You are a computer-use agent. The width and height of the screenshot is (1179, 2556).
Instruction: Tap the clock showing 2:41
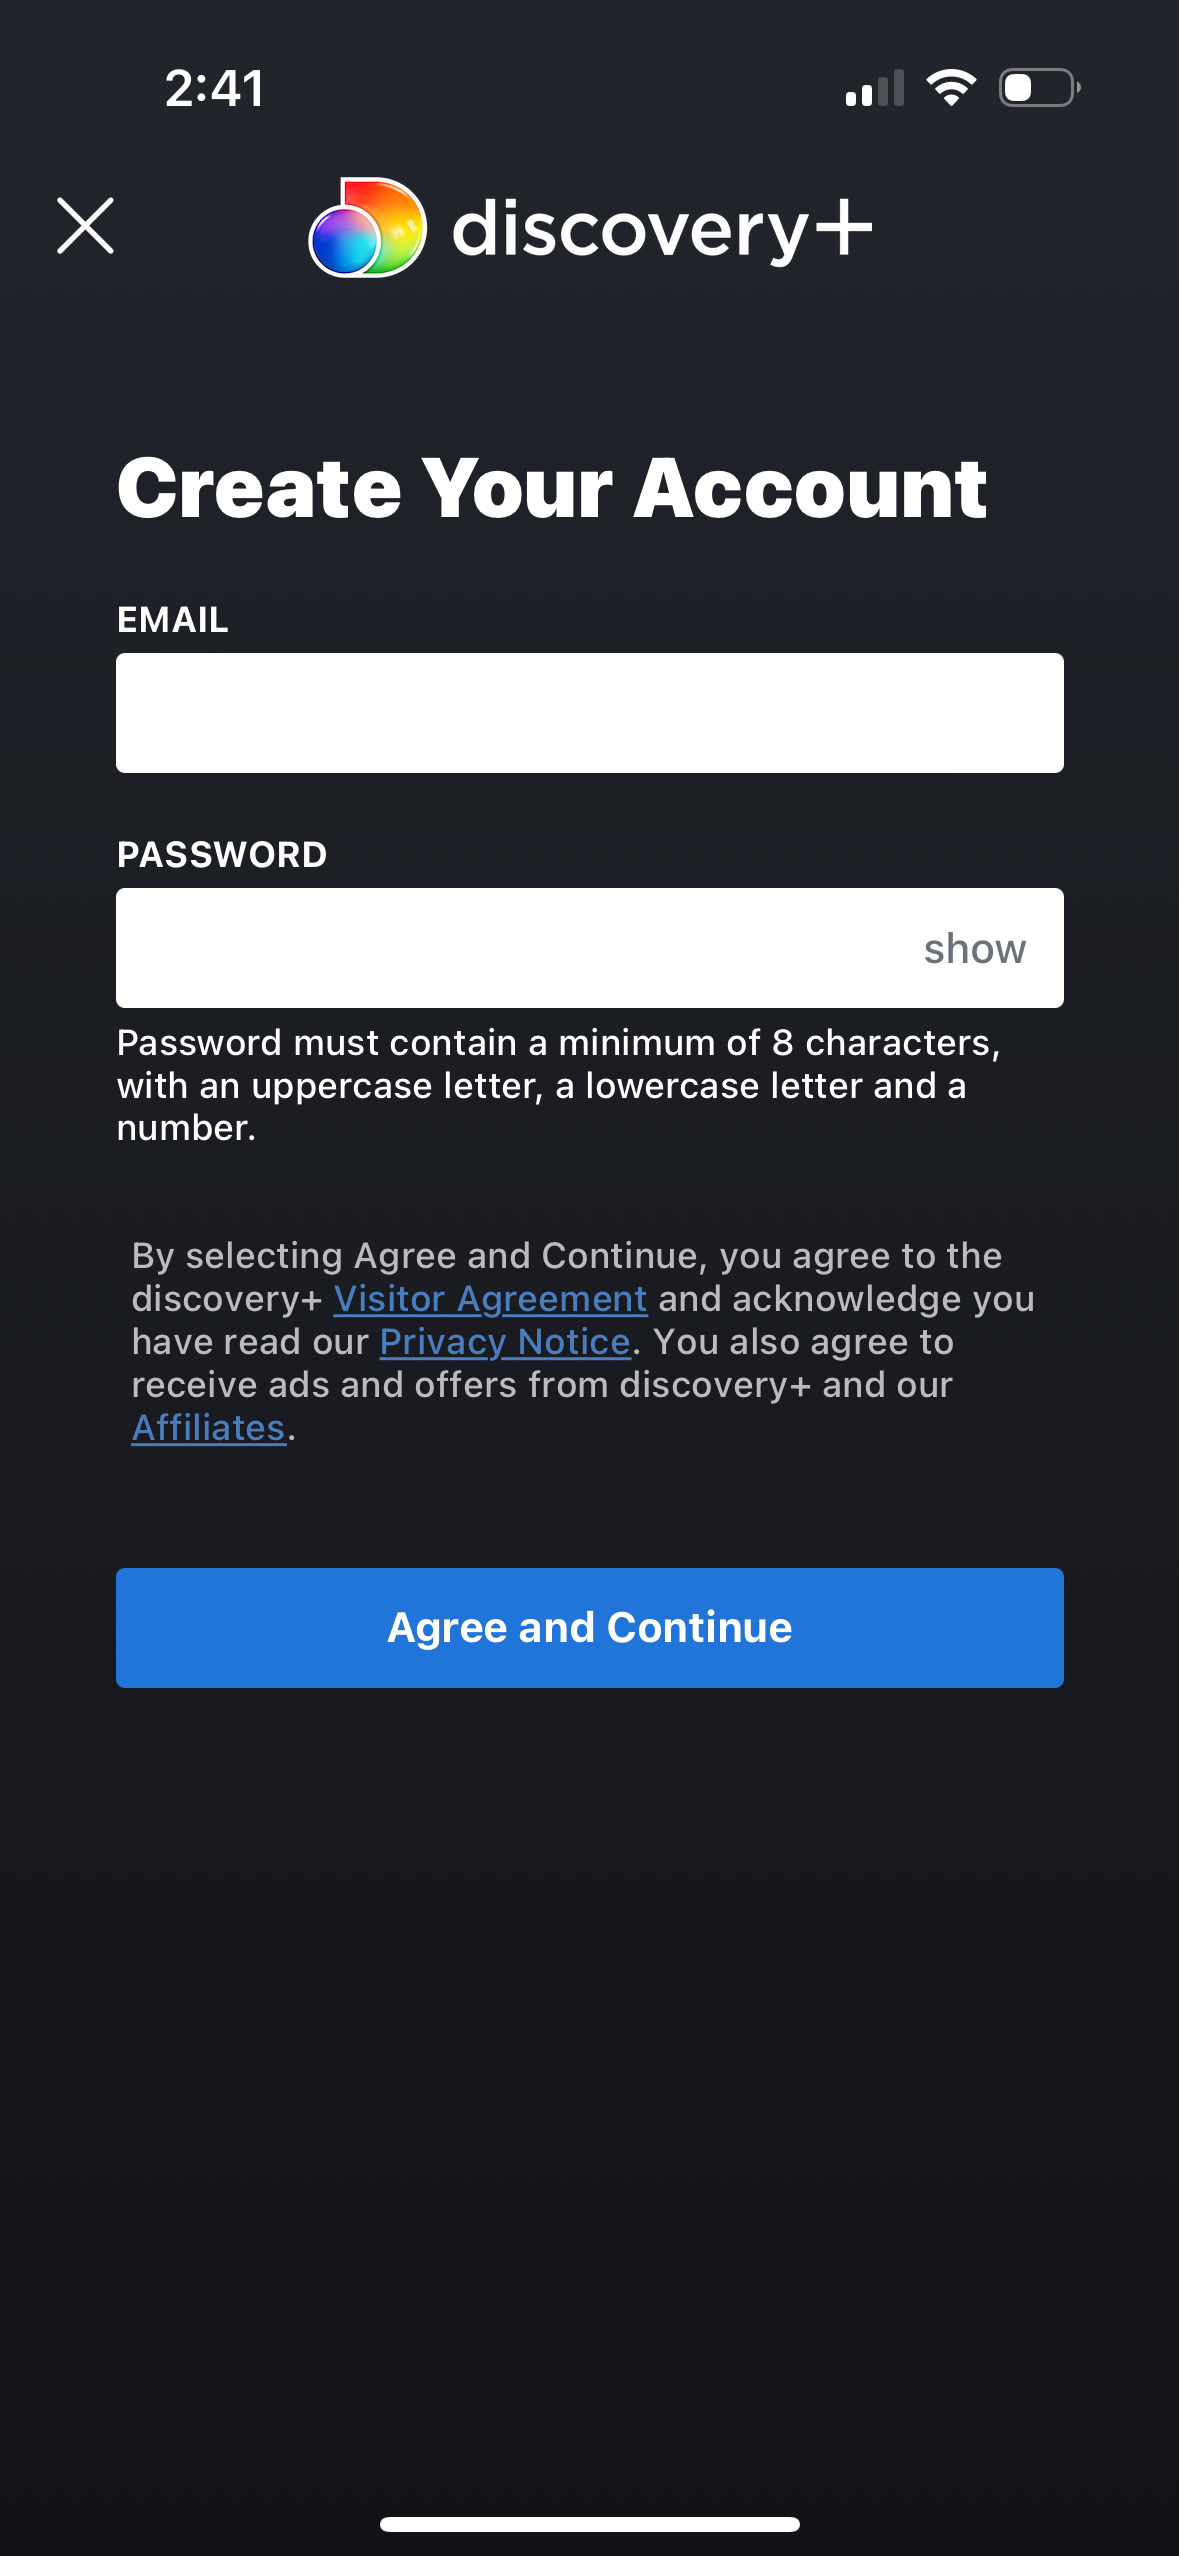pyautogui.click(x=212, y=88)
